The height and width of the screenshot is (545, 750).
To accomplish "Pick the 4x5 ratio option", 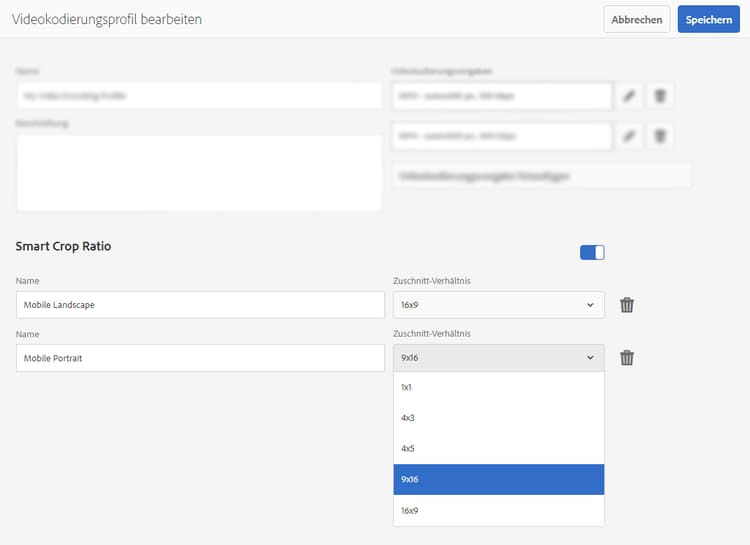I will (499, 449).
